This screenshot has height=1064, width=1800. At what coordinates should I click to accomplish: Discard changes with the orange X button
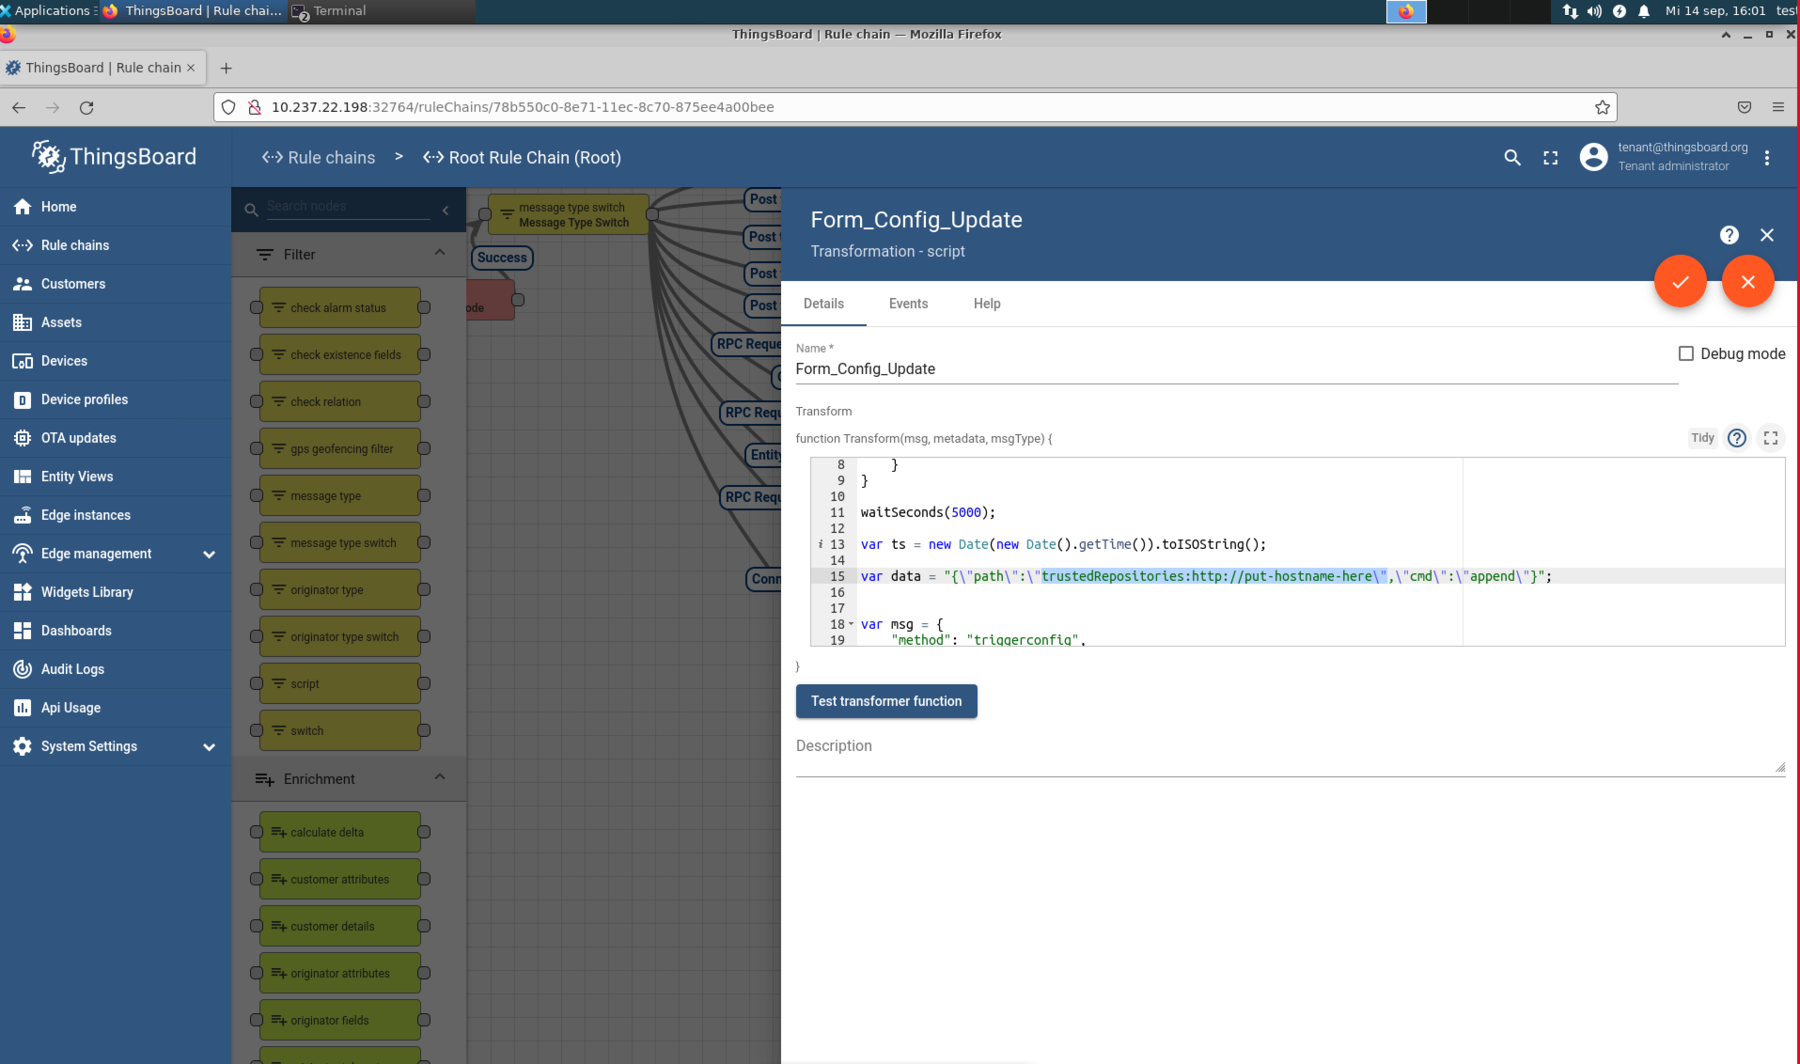(1747, 282)
